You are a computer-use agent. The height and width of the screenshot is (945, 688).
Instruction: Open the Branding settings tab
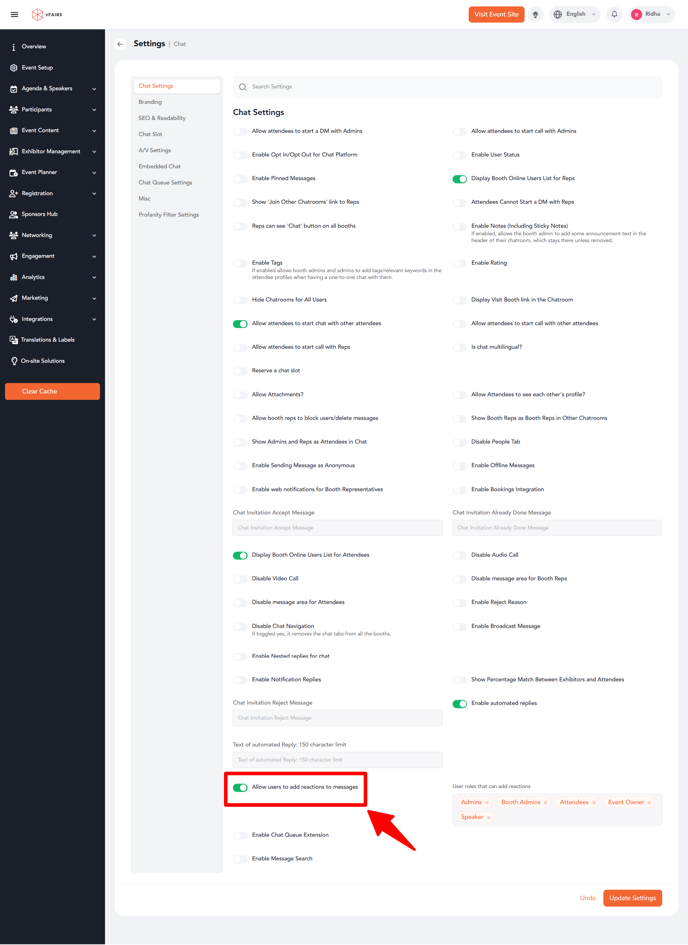coord(150,102)
